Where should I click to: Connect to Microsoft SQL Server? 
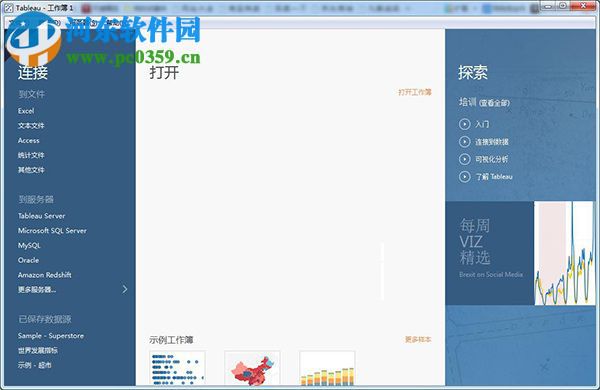point(52,230)
